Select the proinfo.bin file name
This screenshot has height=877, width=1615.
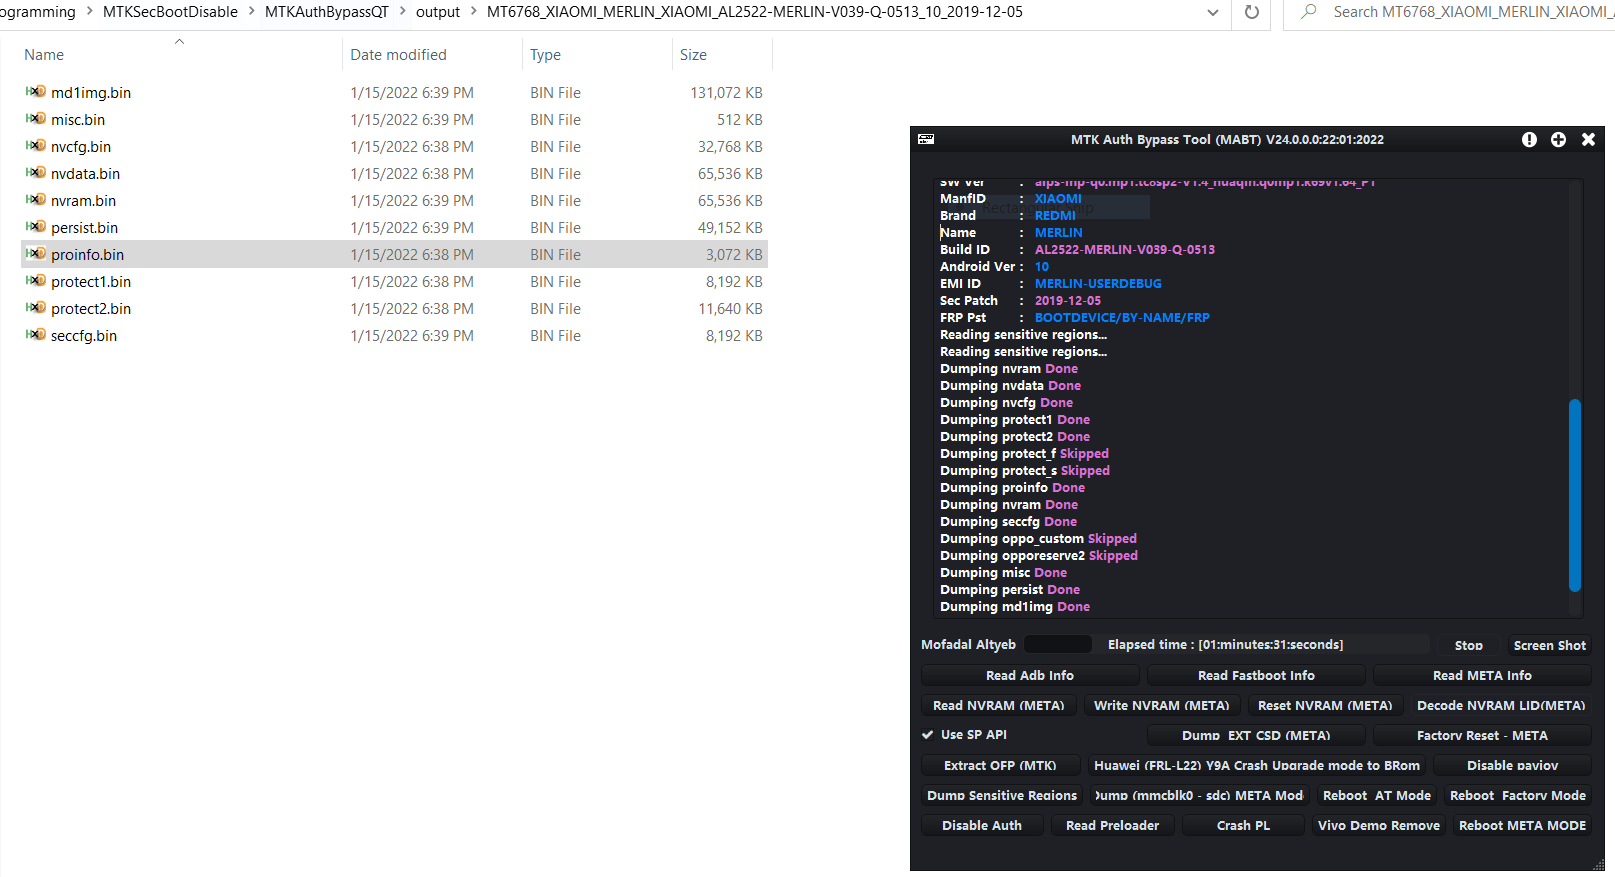(x=88, y=255)
